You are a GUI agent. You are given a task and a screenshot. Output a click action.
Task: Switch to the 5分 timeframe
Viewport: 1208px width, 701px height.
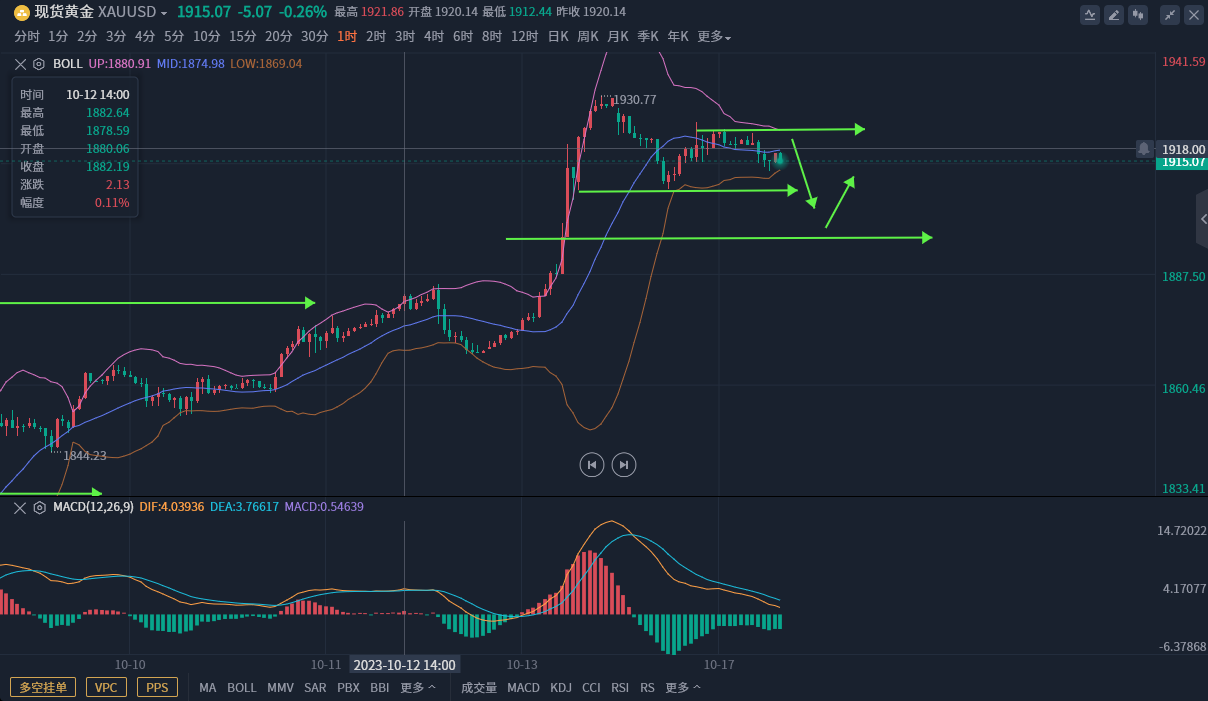coord(174,36)
